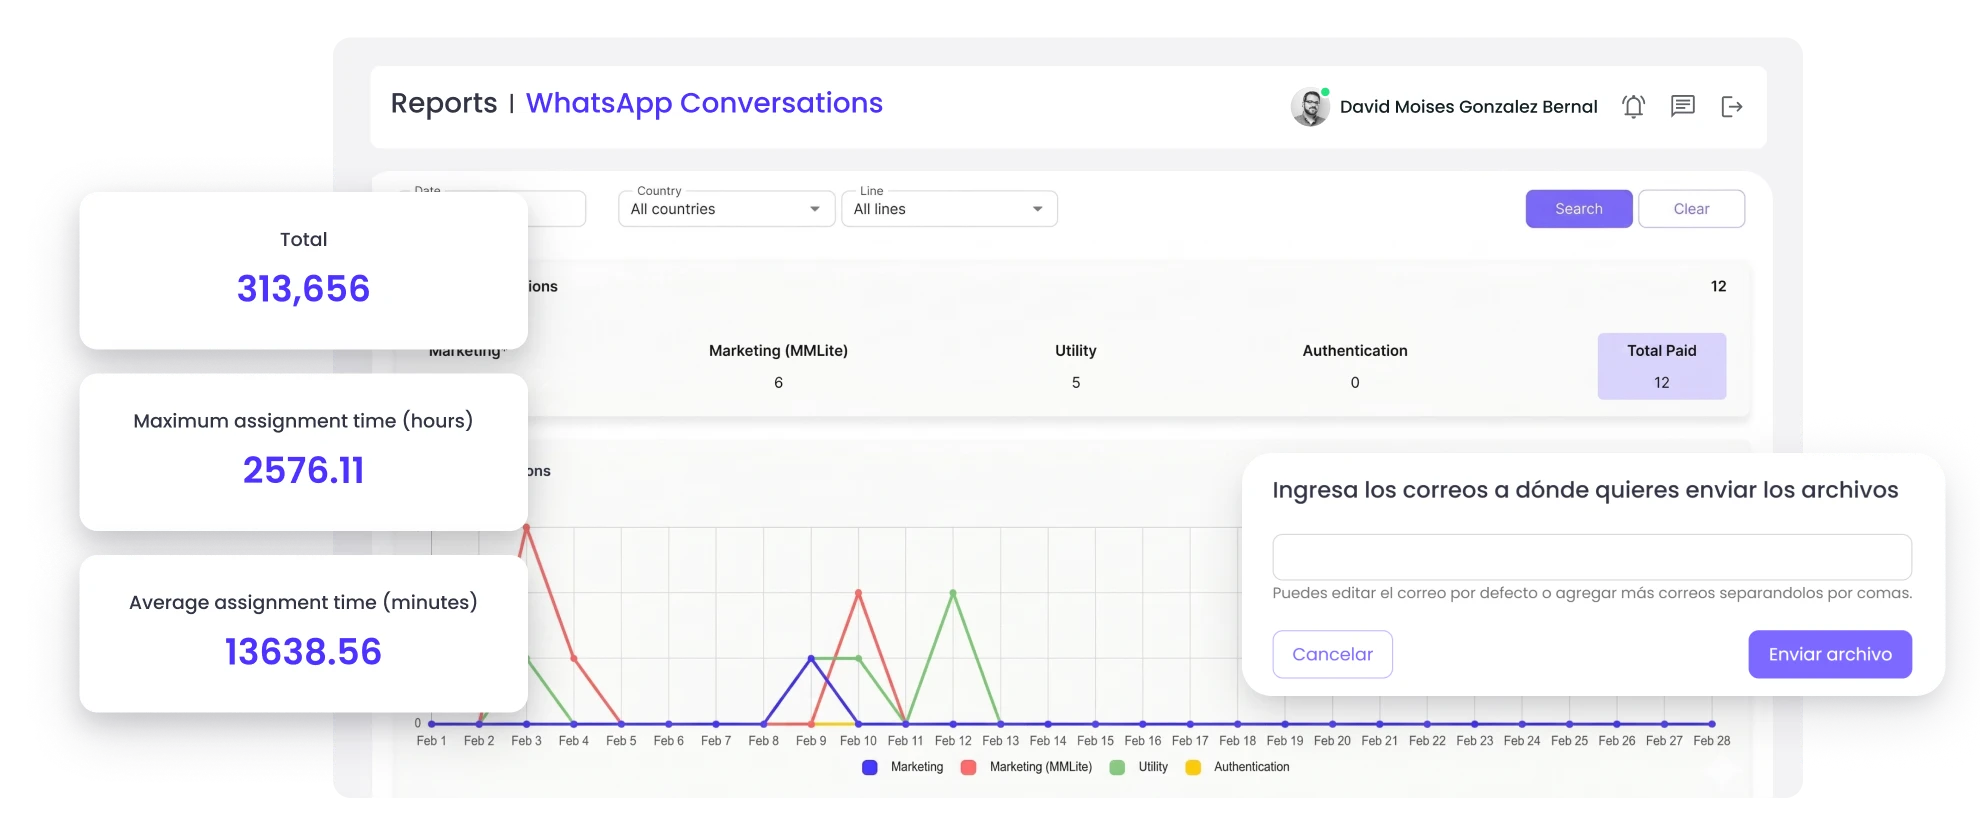Expand the Line All lines dropdown
Image resolution: width=1980 pixels, height=836 pixels.
[x=949, y=209]
